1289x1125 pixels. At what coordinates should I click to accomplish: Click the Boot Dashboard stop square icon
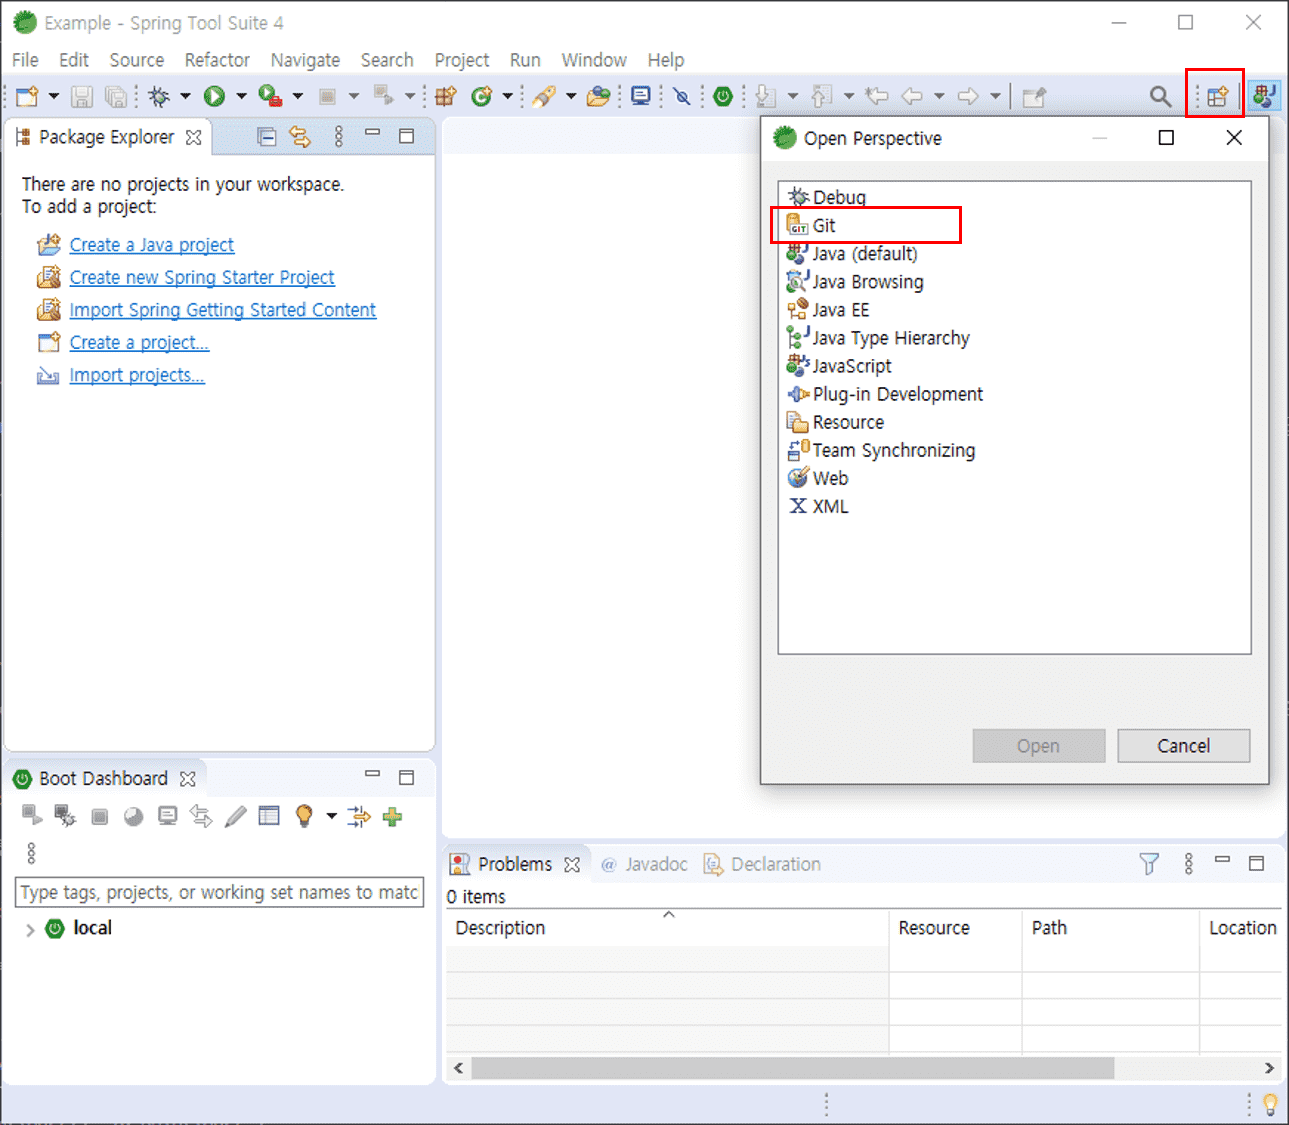click(x=99, y=817)
